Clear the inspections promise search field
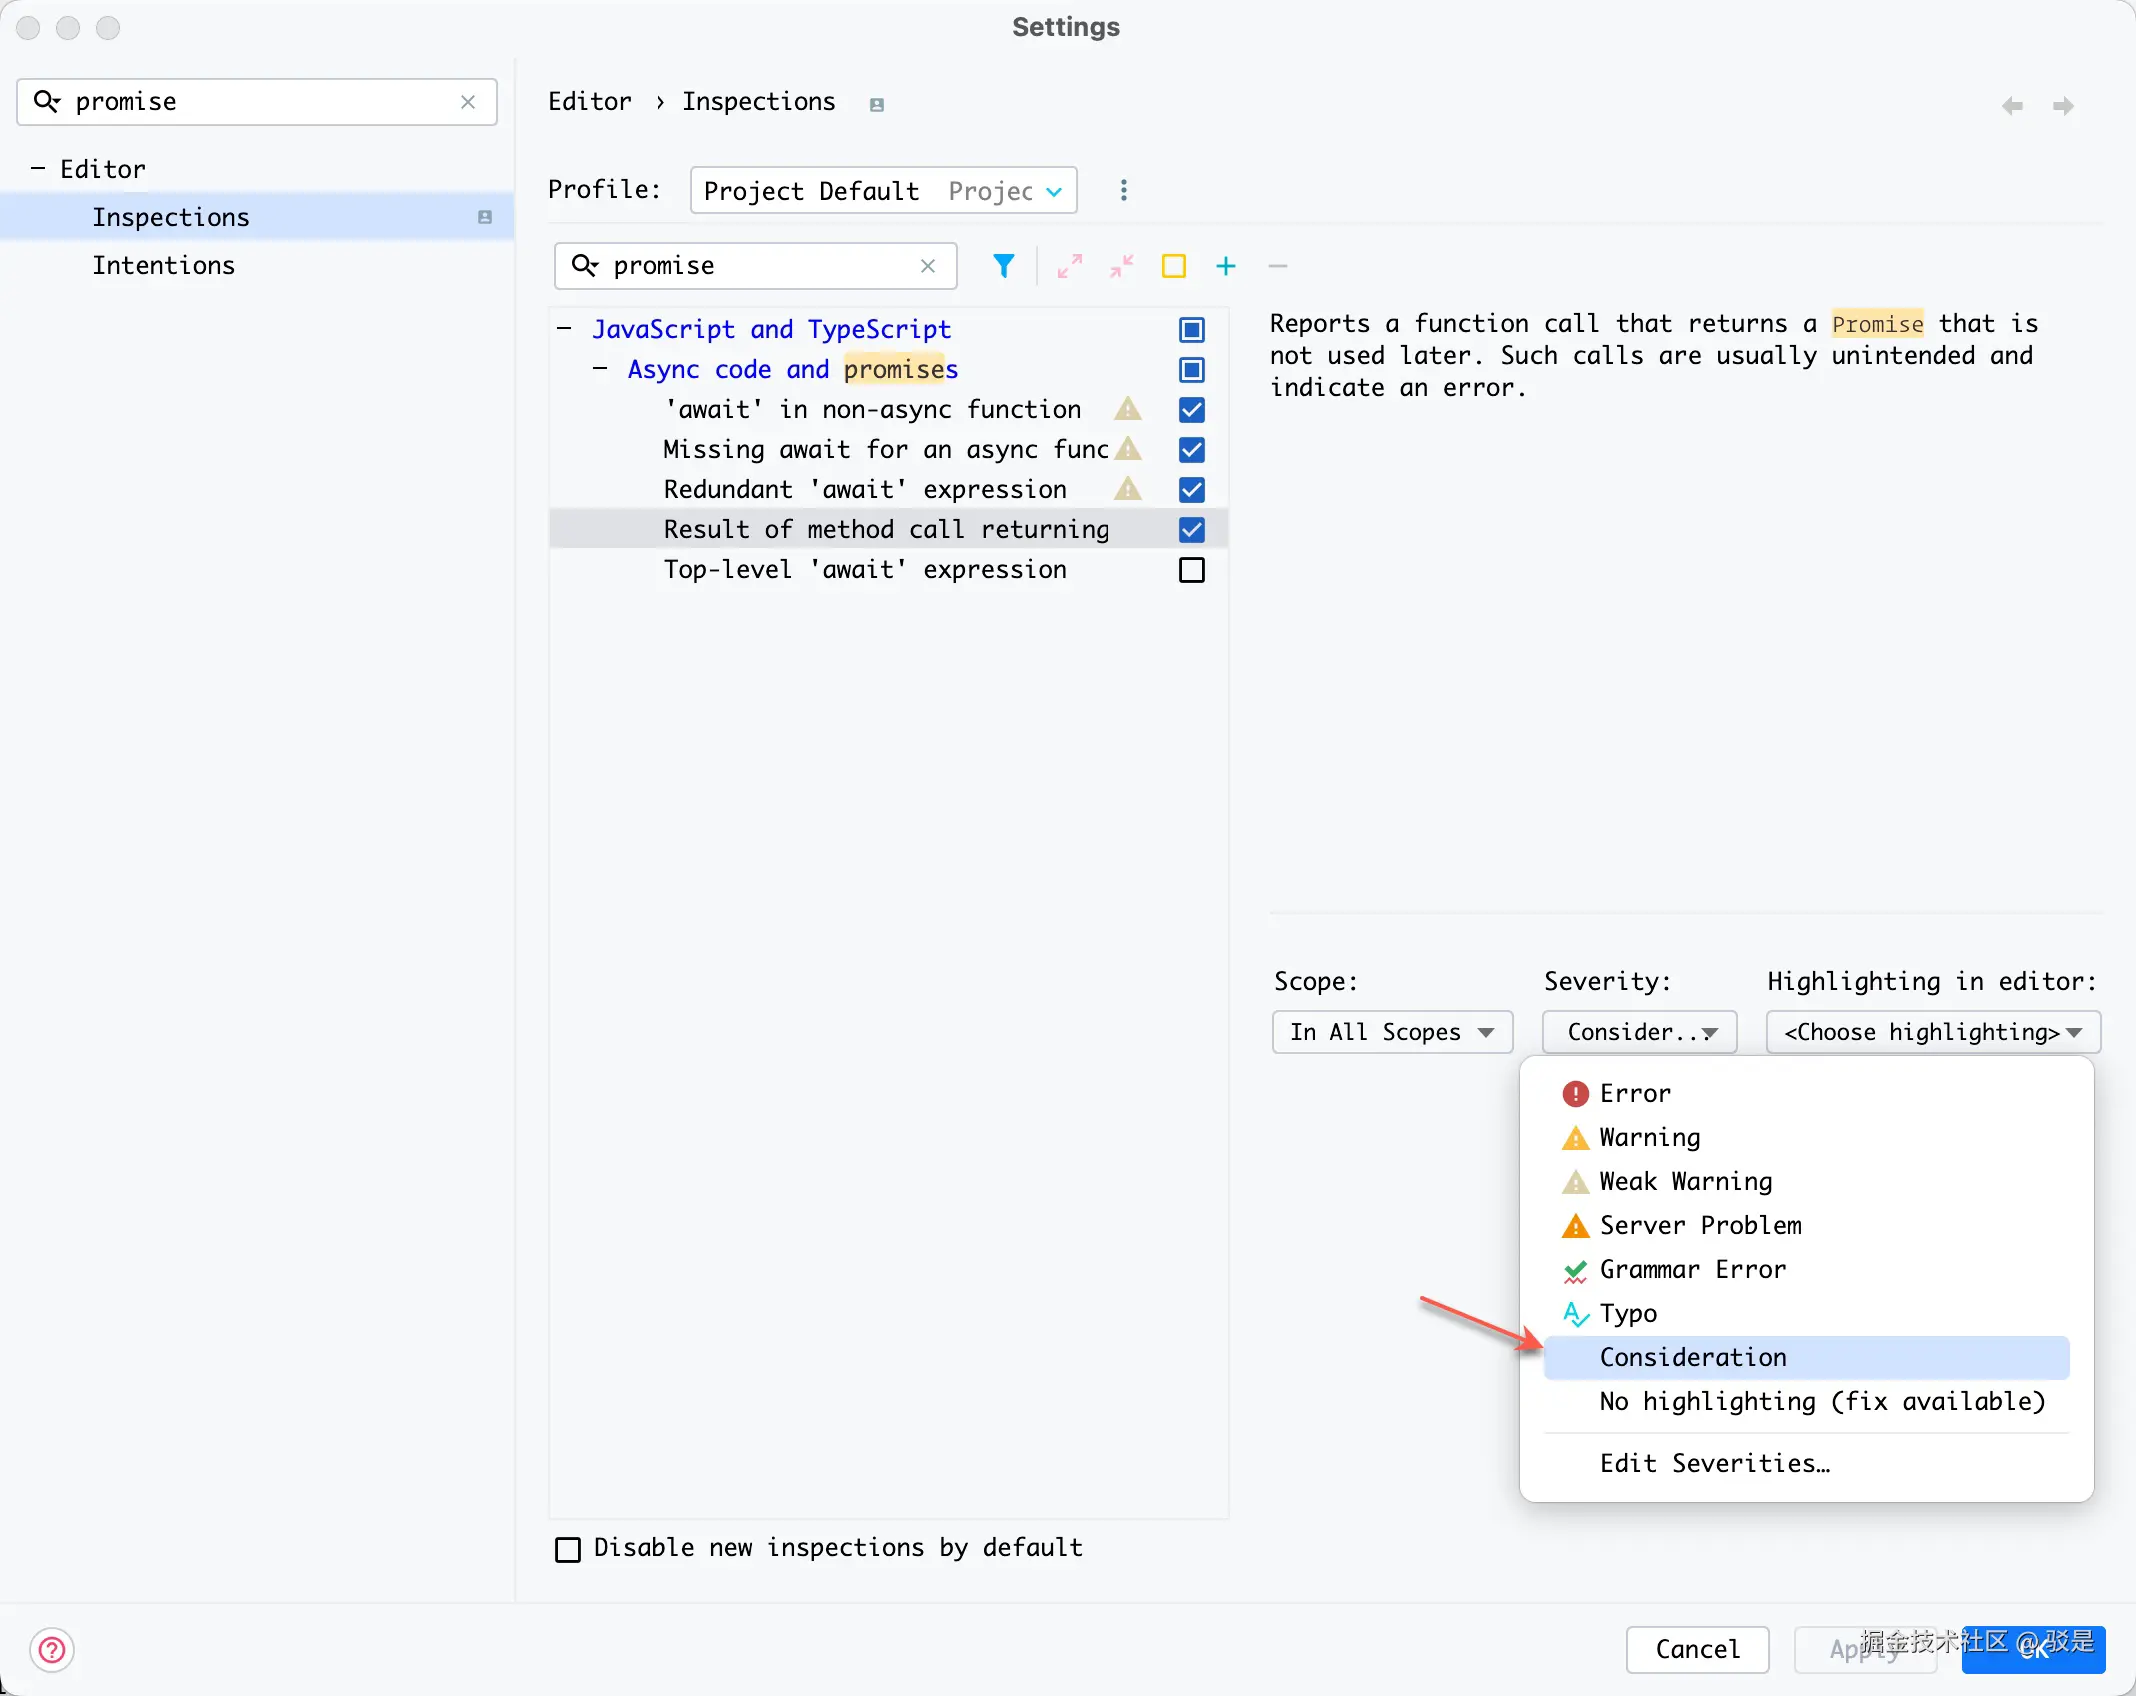 pyautogui.click(x=927, y=266)
